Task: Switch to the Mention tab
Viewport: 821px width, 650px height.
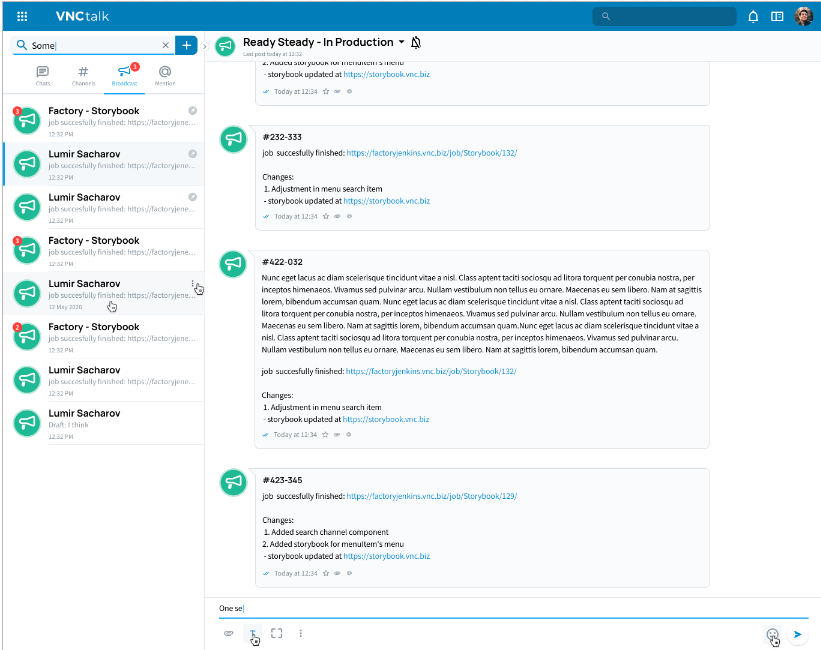Action: point(165,75)
